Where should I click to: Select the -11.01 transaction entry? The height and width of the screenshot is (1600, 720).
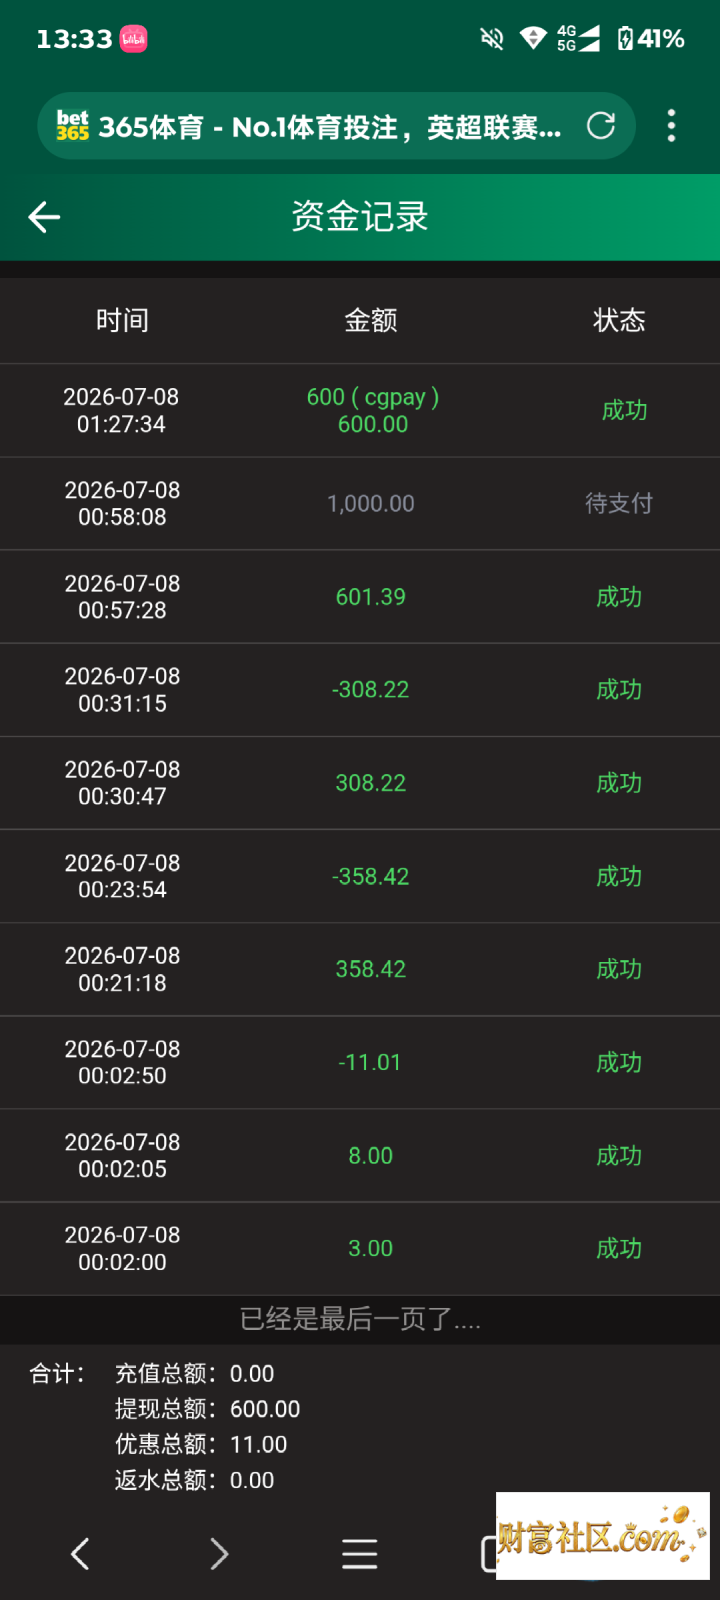(360, 1062)
